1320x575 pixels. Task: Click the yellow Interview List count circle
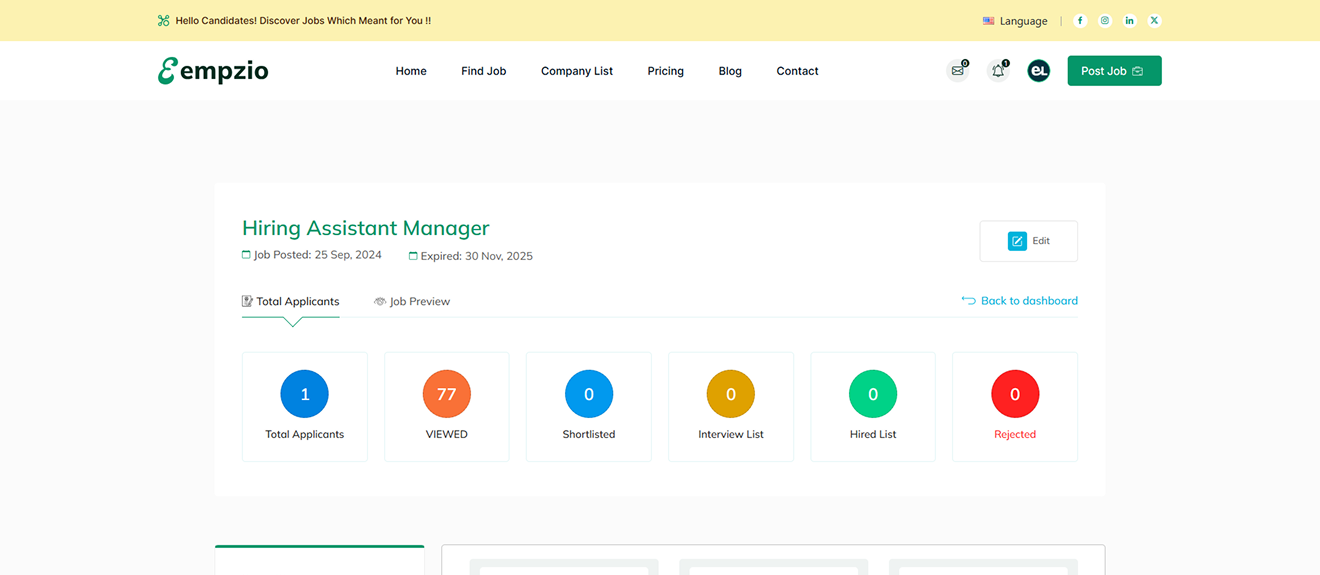(731, 394)
